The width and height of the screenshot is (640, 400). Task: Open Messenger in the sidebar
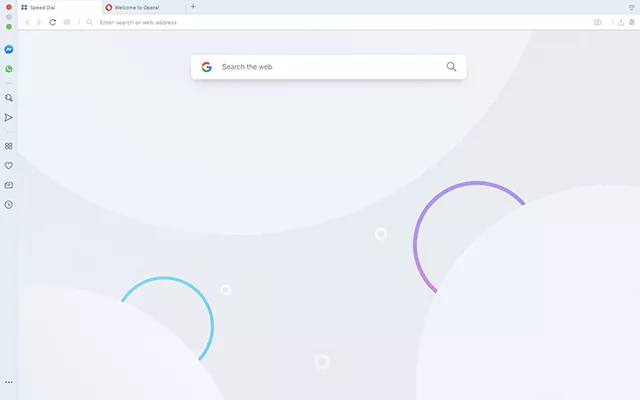(x=9, y=49)
